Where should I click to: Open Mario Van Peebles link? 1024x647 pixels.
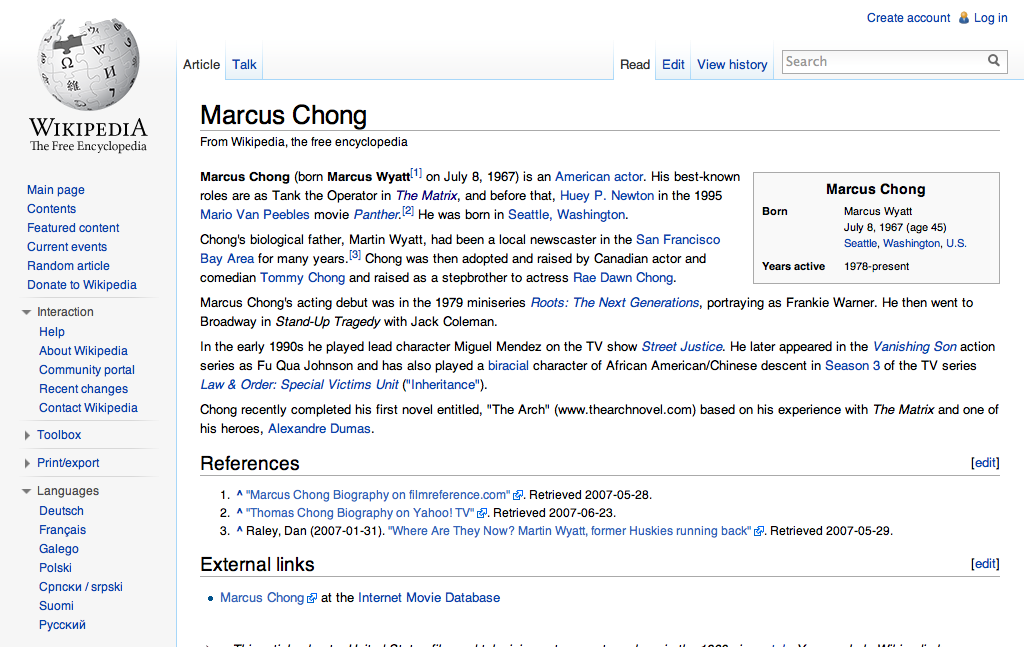255,214
